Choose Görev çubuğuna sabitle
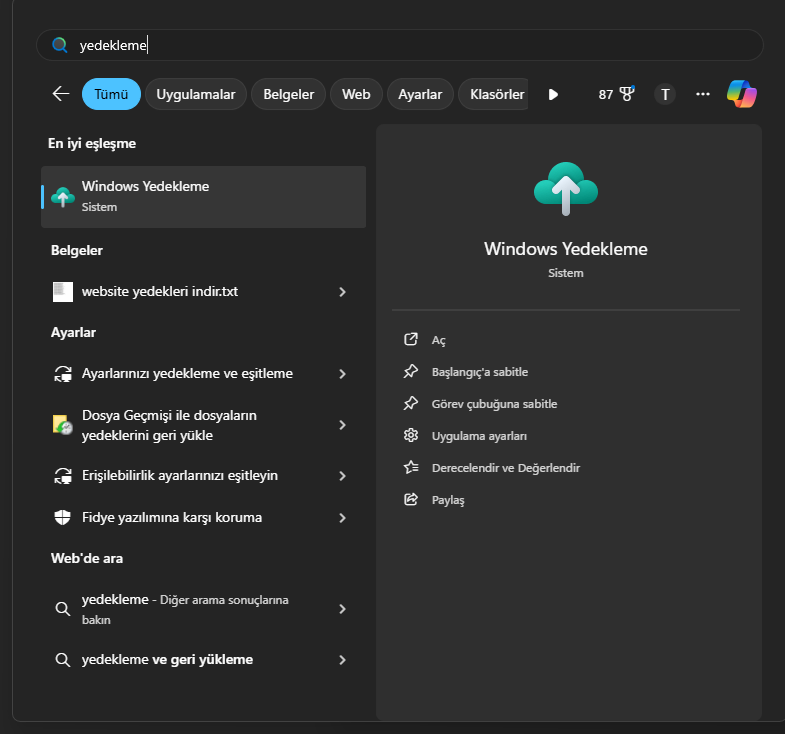The height and width of the screenshot is (734, 785). (494, 404)
